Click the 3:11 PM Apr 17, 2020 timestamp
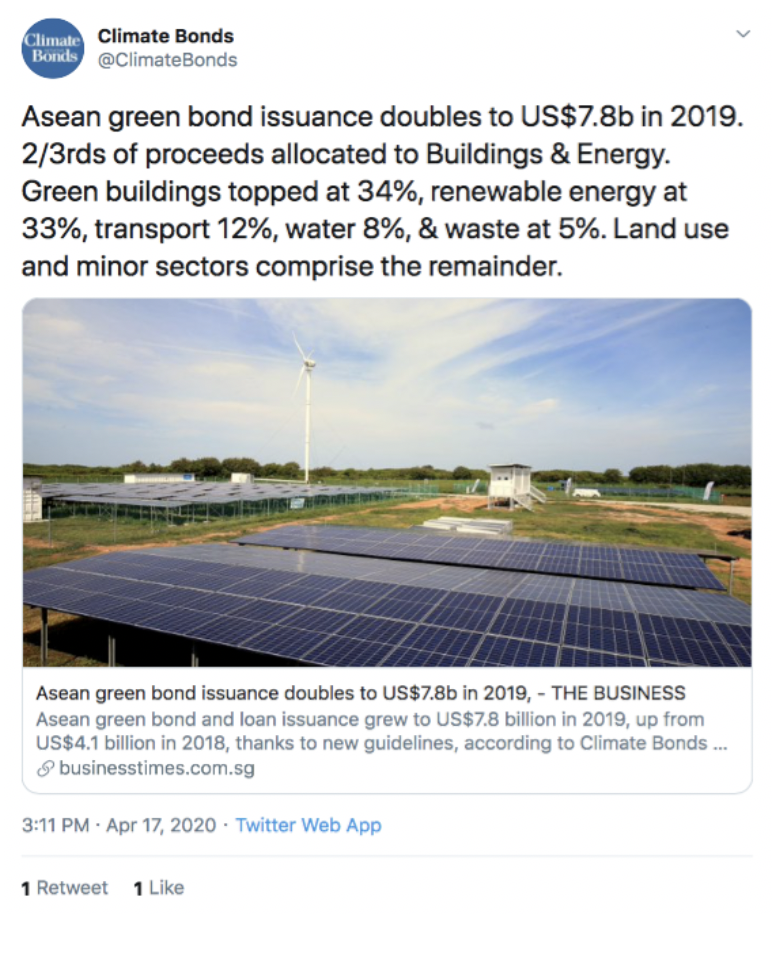This screenshot has width=778, height=962. (118, 825)
